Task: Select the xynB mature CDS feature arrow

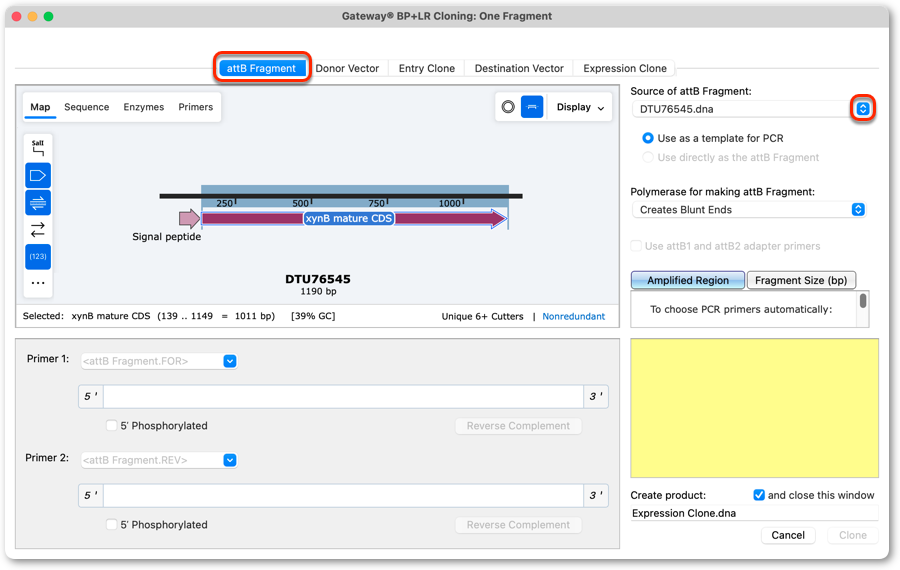Action: coord(355,219)
